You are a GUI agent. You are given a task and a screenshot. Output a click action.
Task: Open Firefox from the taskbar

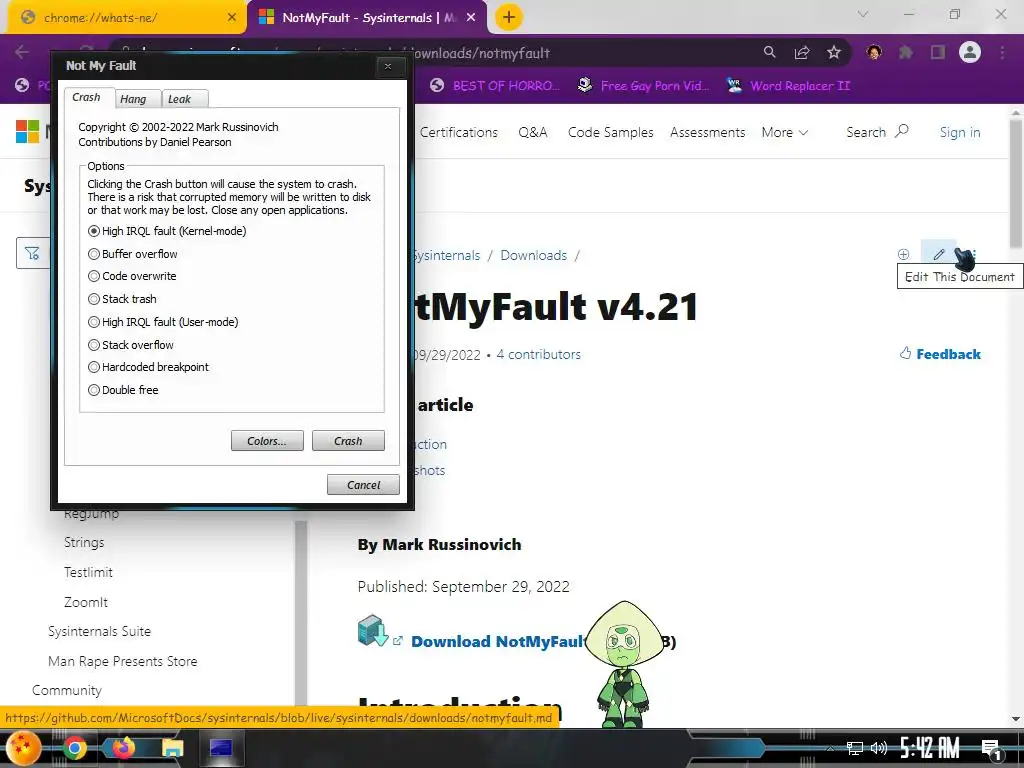(x=123, y=748)
